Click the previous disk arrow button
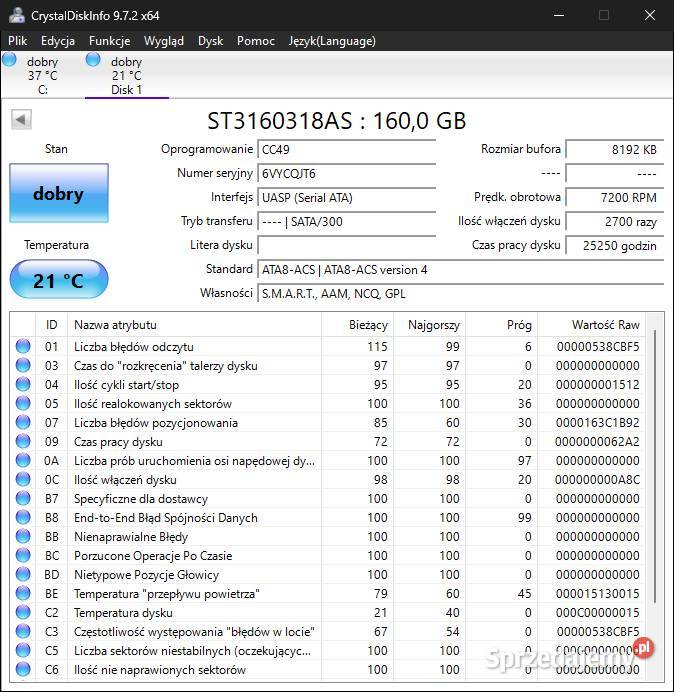 [x=21, y=120]
